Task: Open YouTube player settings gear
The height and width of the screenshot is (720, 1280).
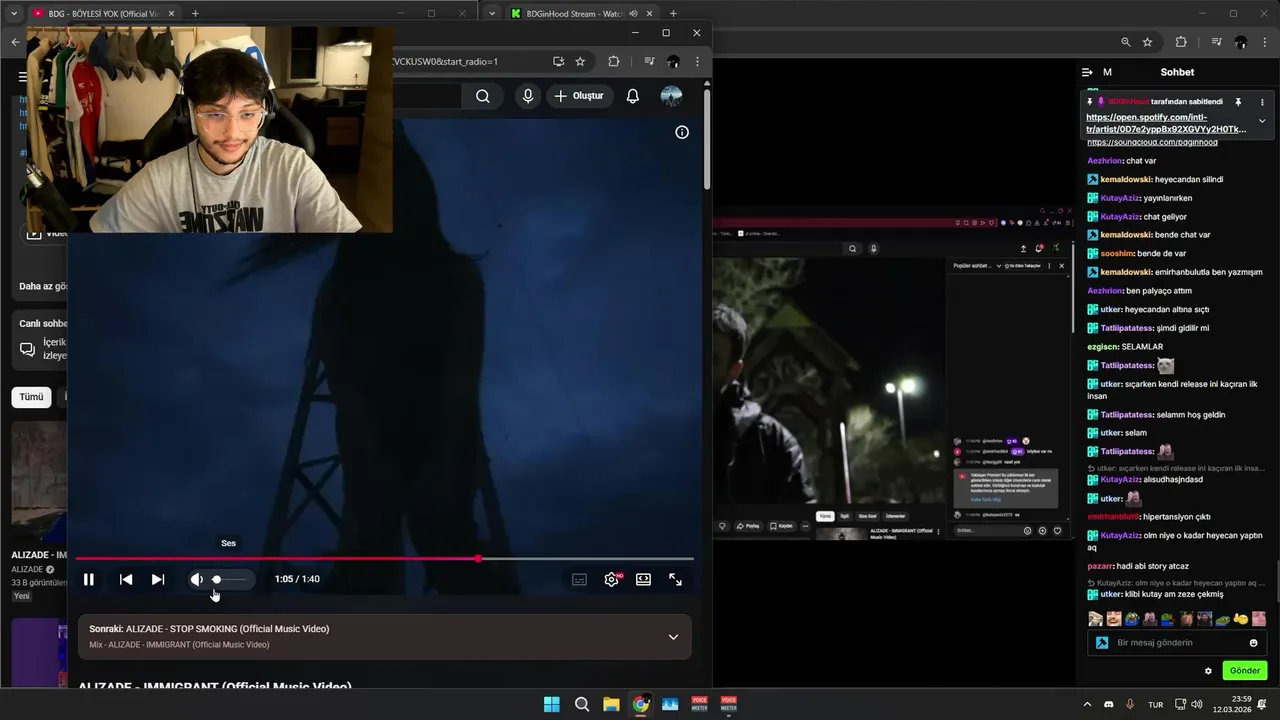Action: point(612,579)
